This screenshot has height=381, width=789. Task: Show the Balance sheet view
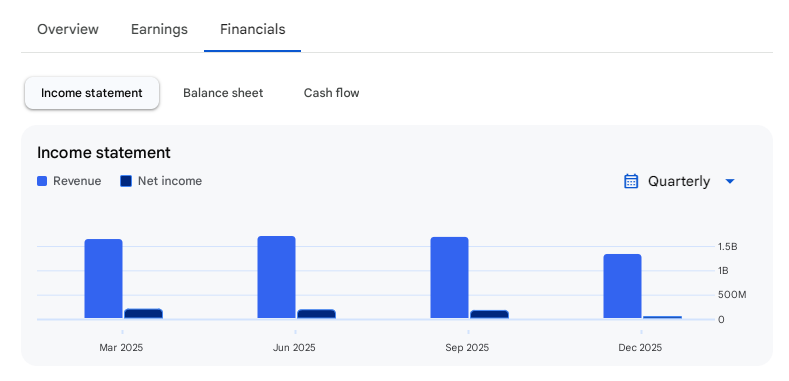[223, 93]
